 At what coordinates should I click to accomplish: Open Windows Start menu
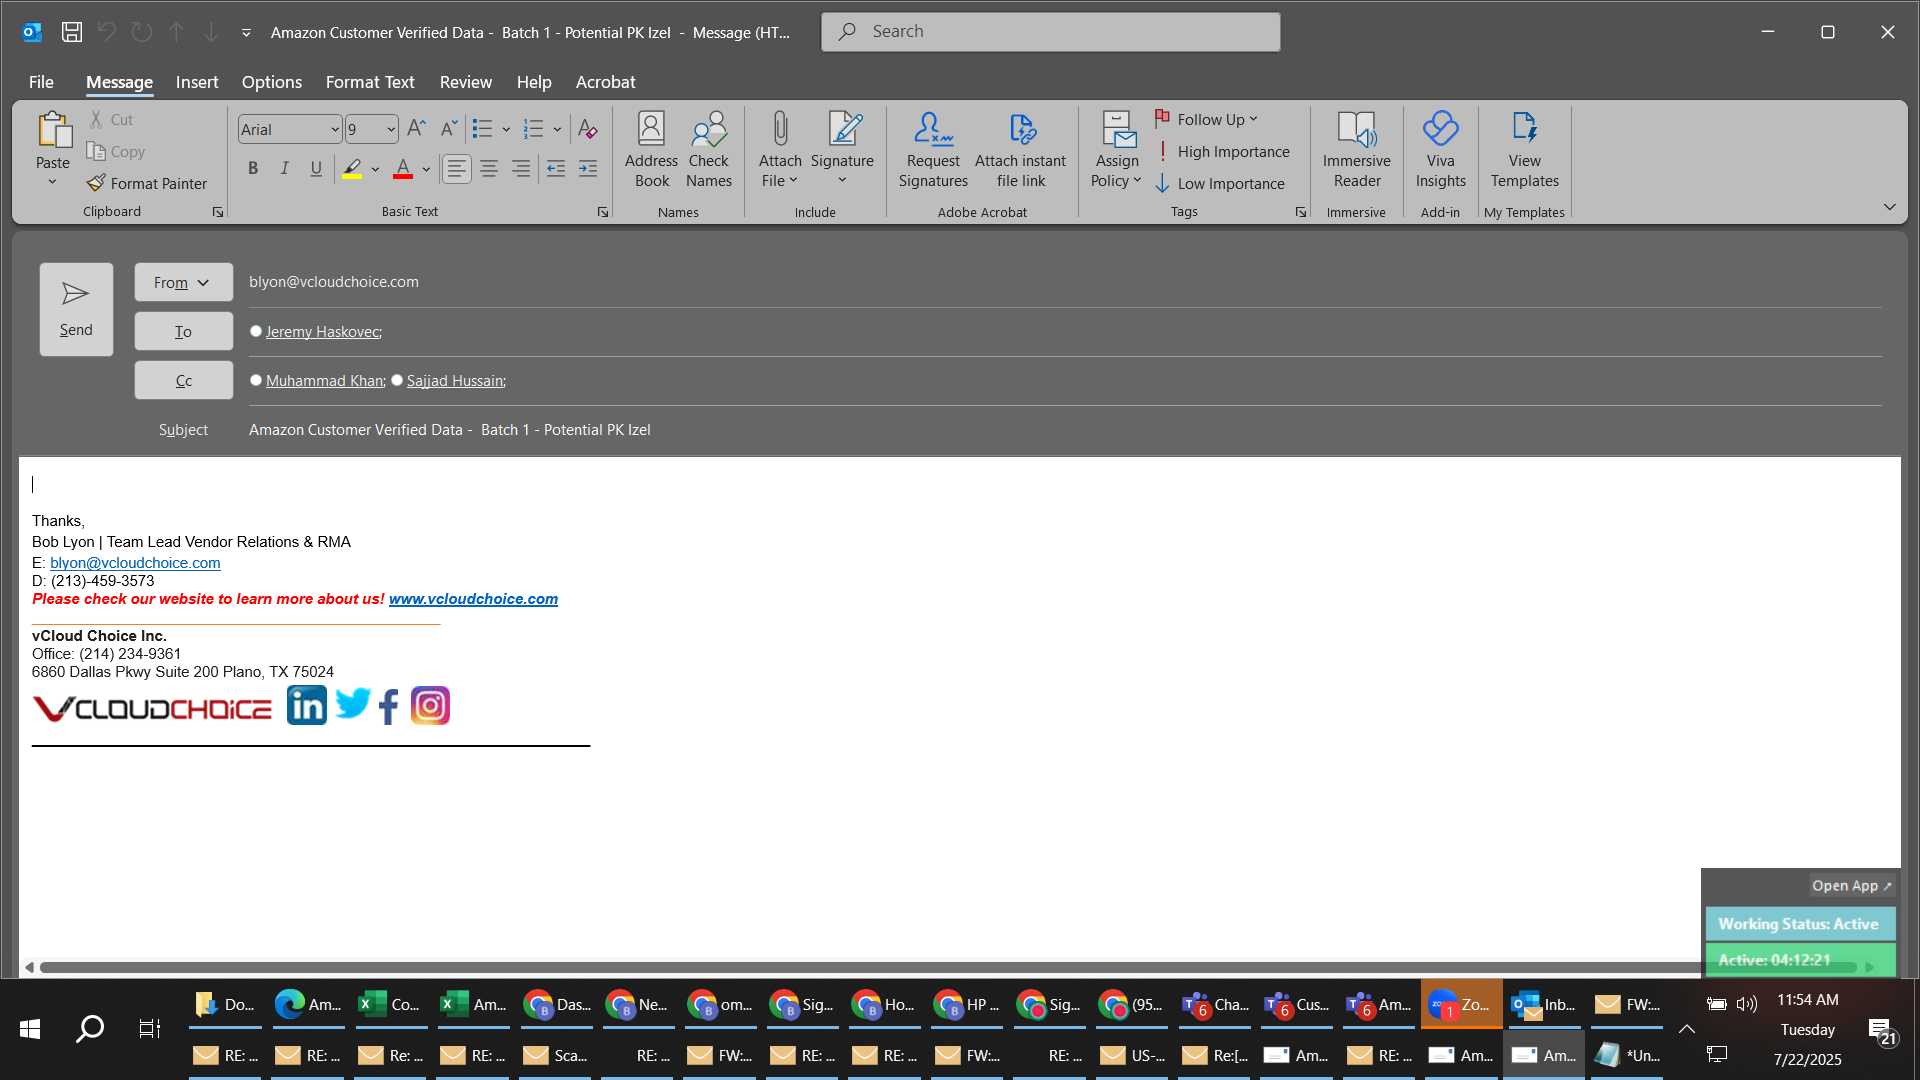[x=30, y=1029]
